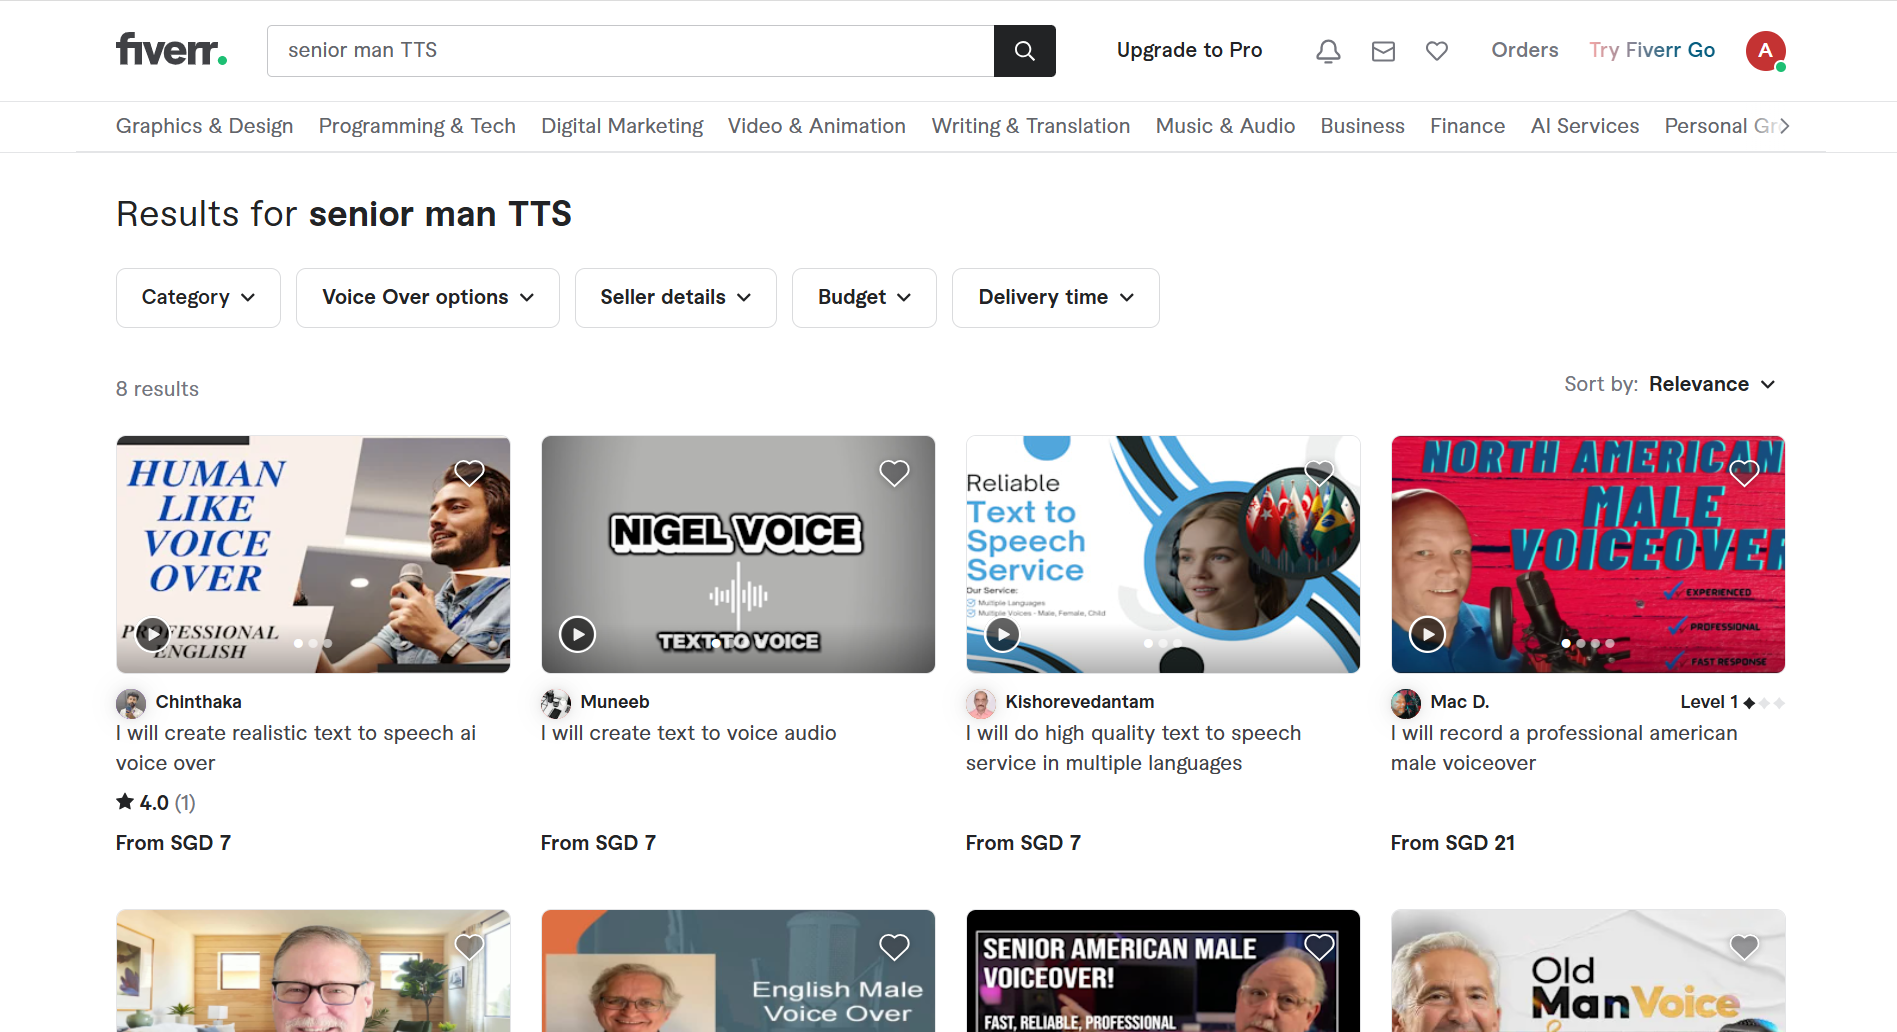Open Muneeb's seller name link
This screenshot has height=1032, width=1897.
[615, 702]
